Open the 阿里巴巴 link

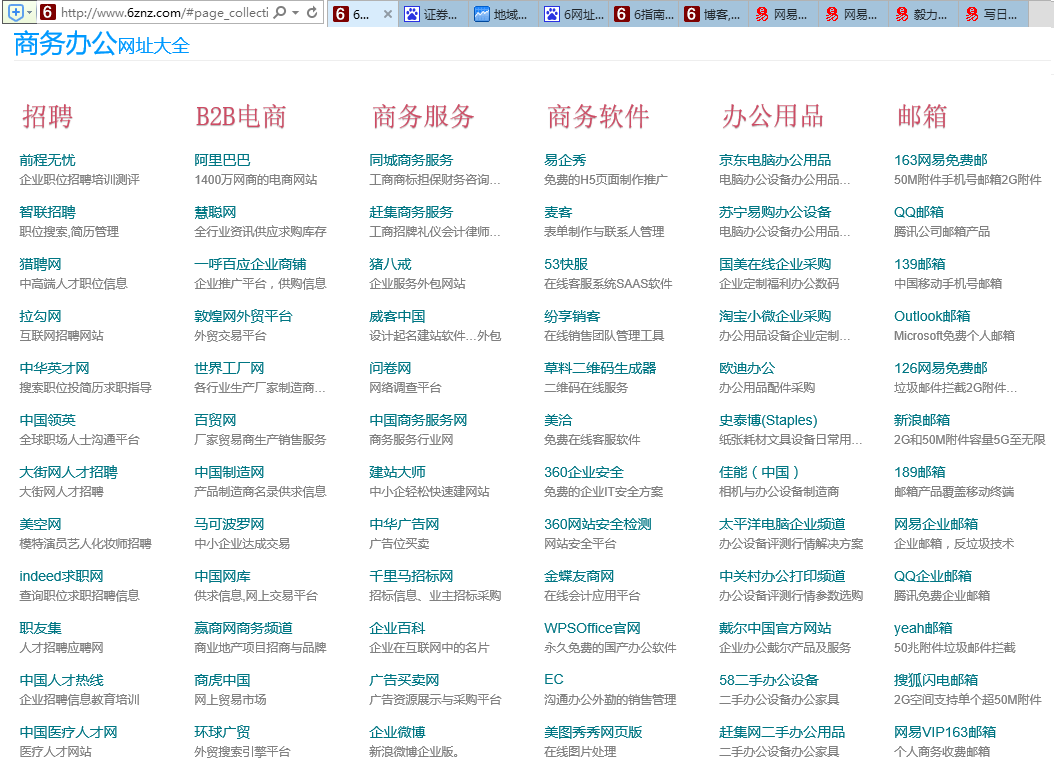pyautogui.click(x=222, y=160)
